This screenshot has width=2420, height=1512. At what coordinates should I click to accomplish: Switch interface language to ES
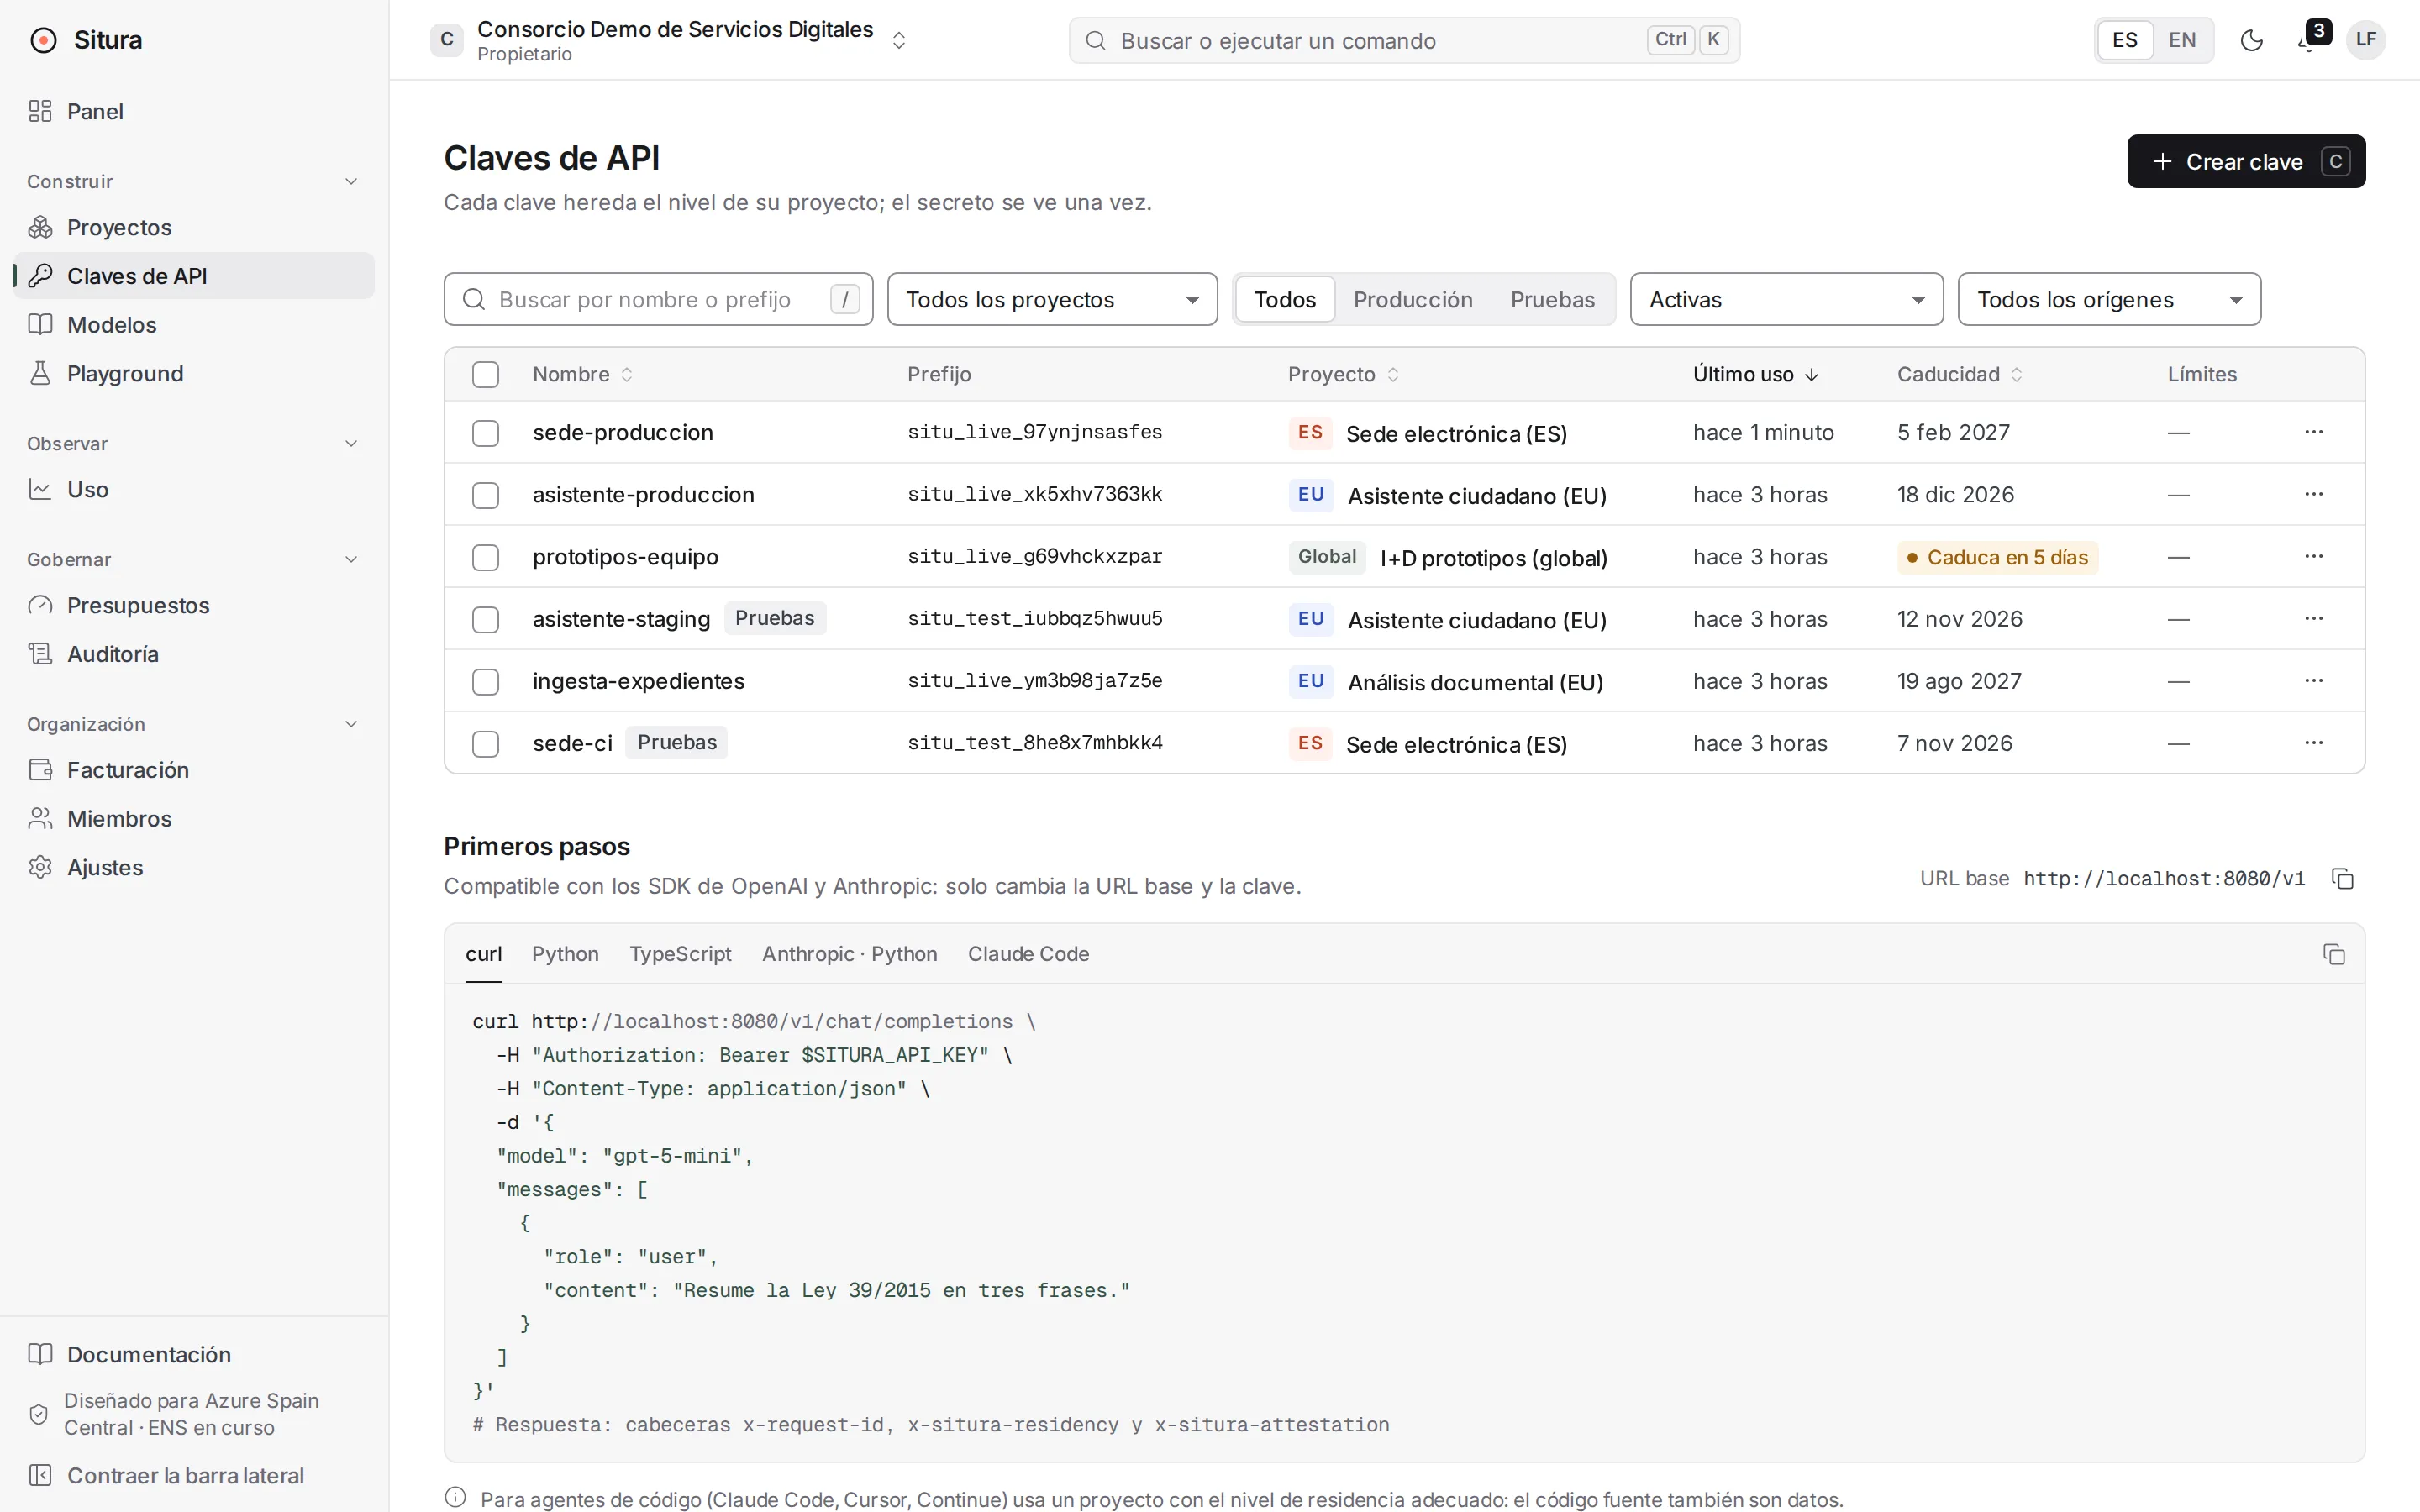2125,40
